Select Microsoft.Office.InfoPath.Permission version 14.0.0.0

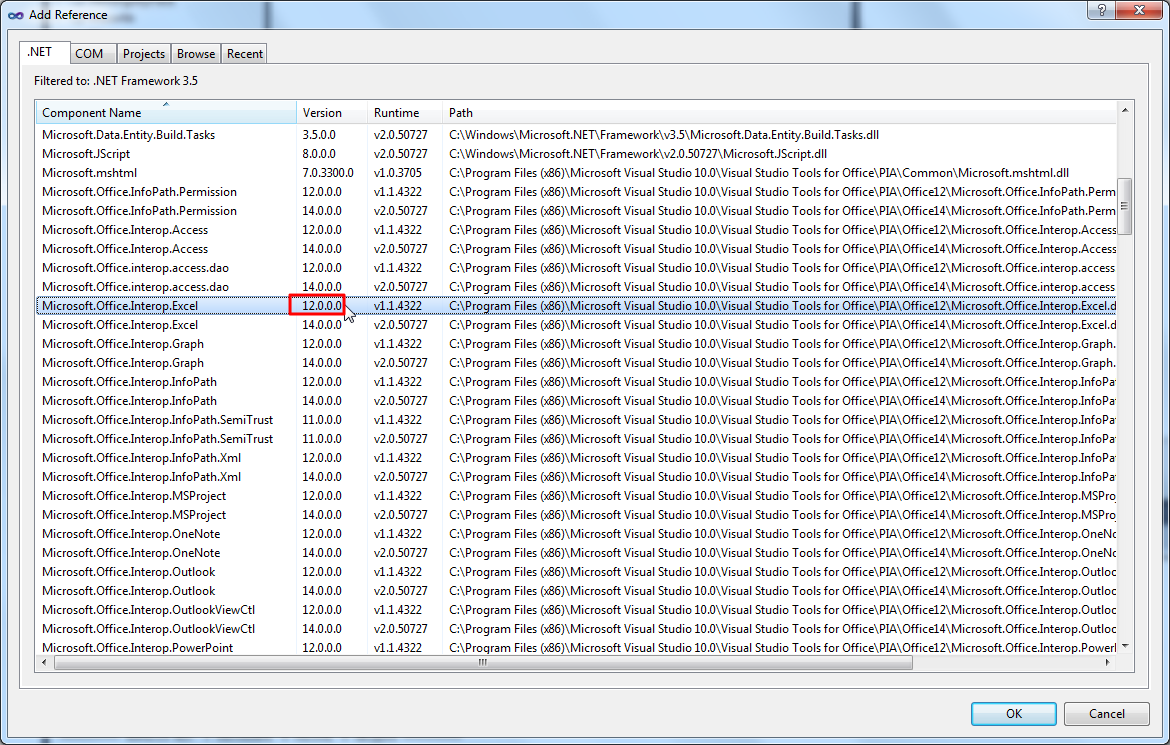[x=576, y=211]
